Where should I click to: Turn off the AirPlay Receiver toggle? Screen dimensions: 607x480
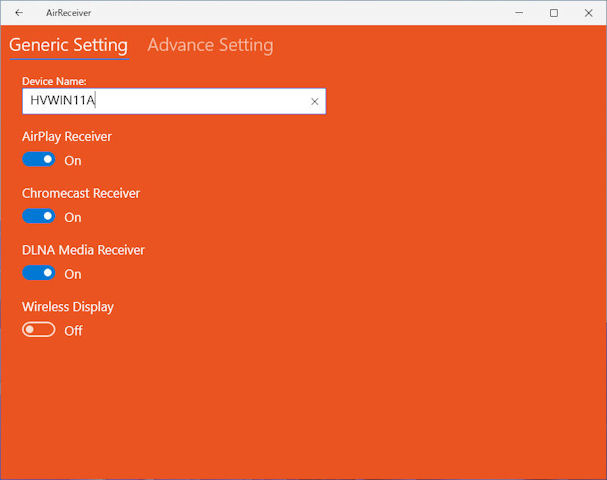tap(39, 159)
